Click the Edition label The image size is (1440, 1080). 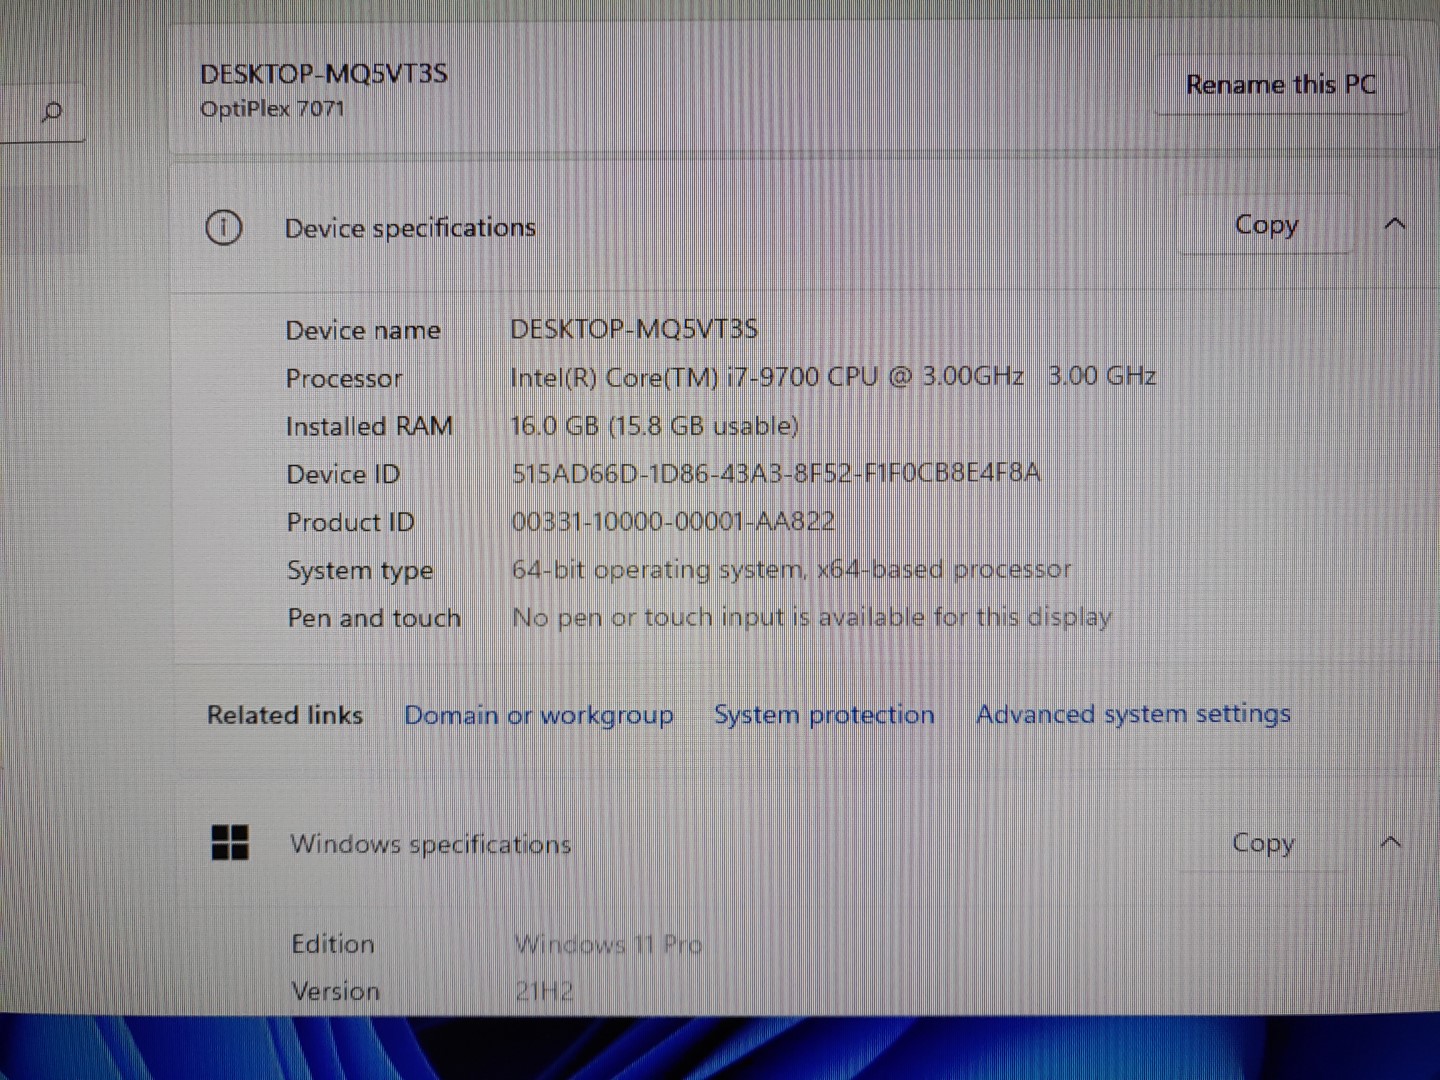click(x=333, y=944)
